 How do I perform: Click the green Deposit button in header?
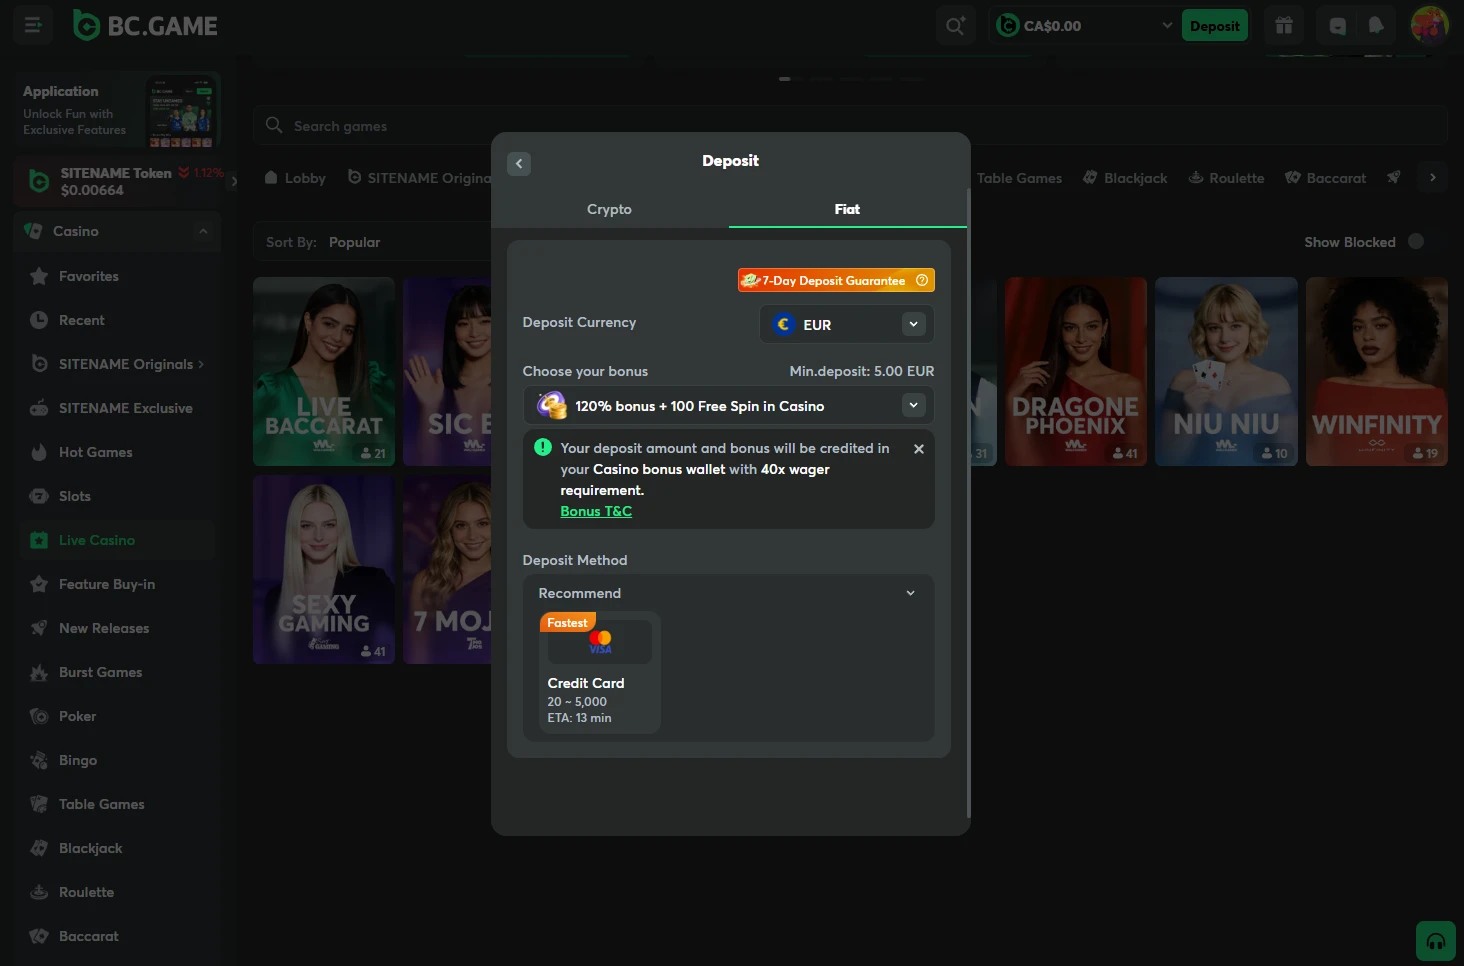pos(1214,26)
